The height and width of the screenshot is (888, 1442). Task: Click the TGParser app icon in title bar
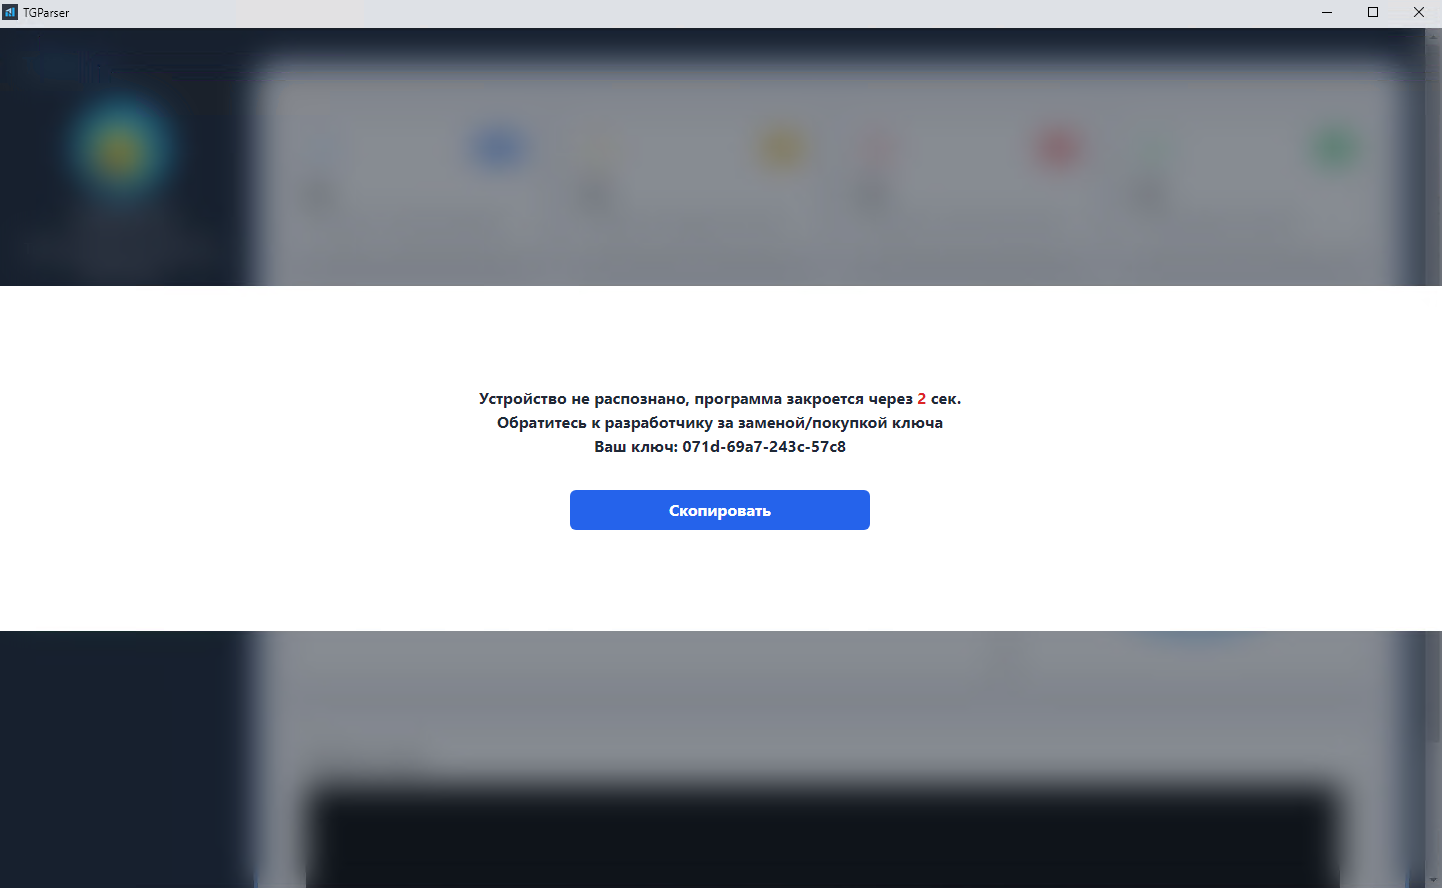11,12
